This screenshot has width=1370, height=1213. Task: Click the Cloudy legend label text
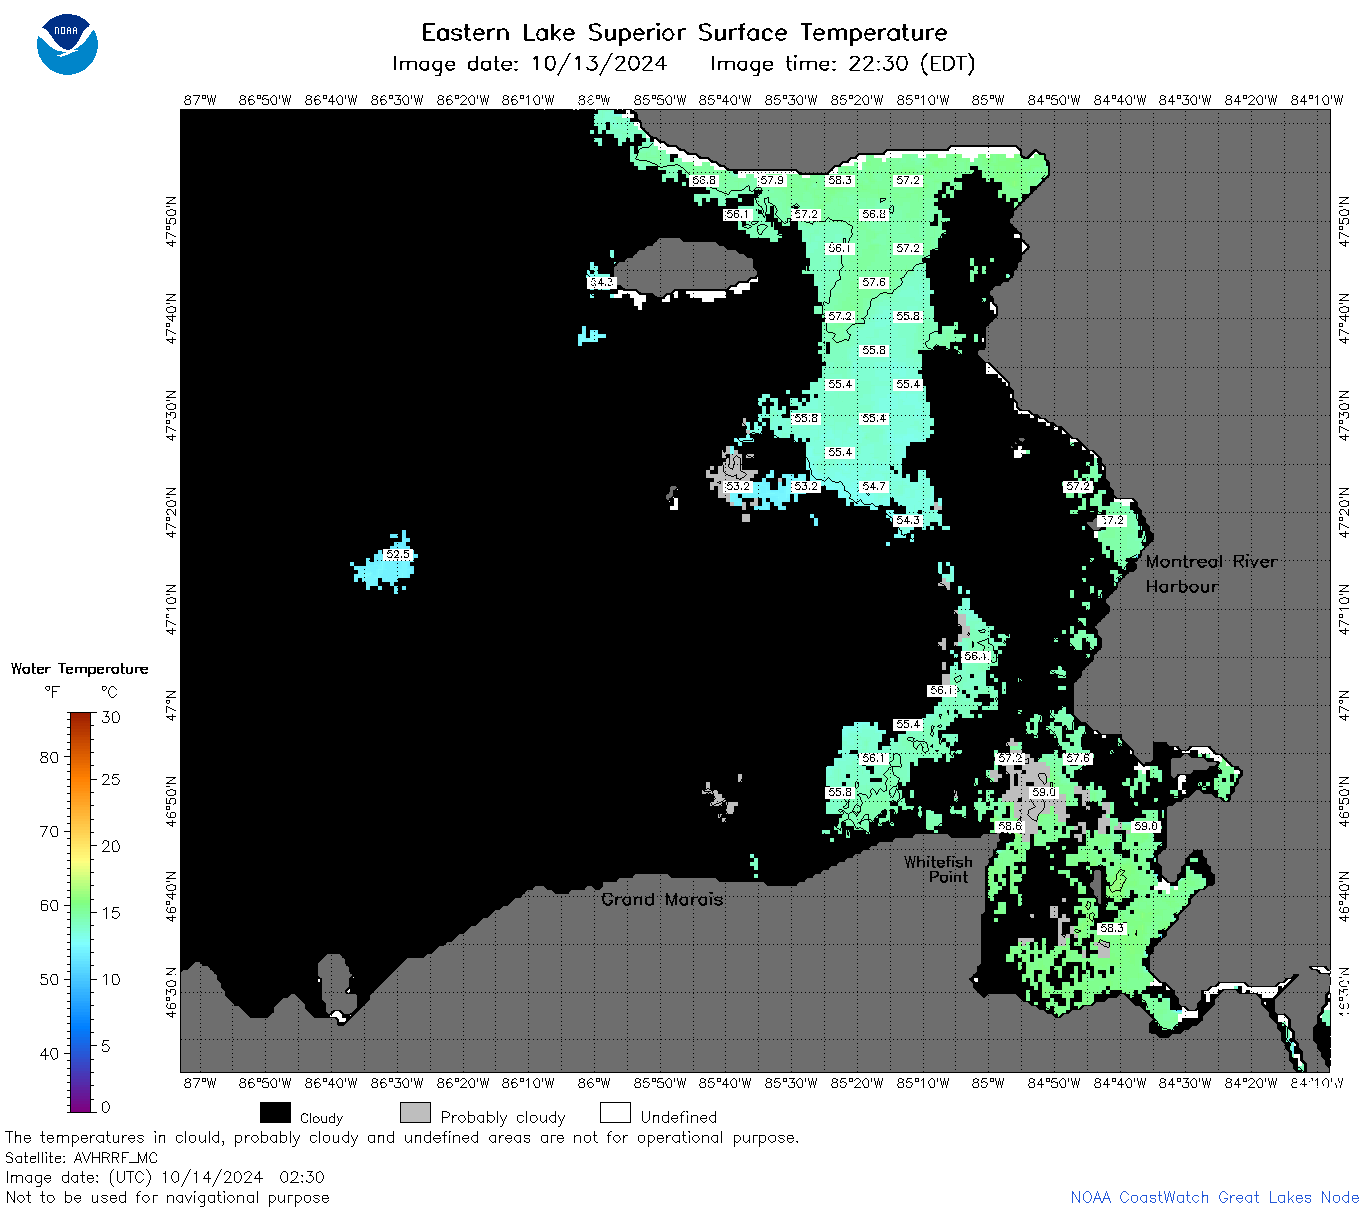pos(321,1118)
